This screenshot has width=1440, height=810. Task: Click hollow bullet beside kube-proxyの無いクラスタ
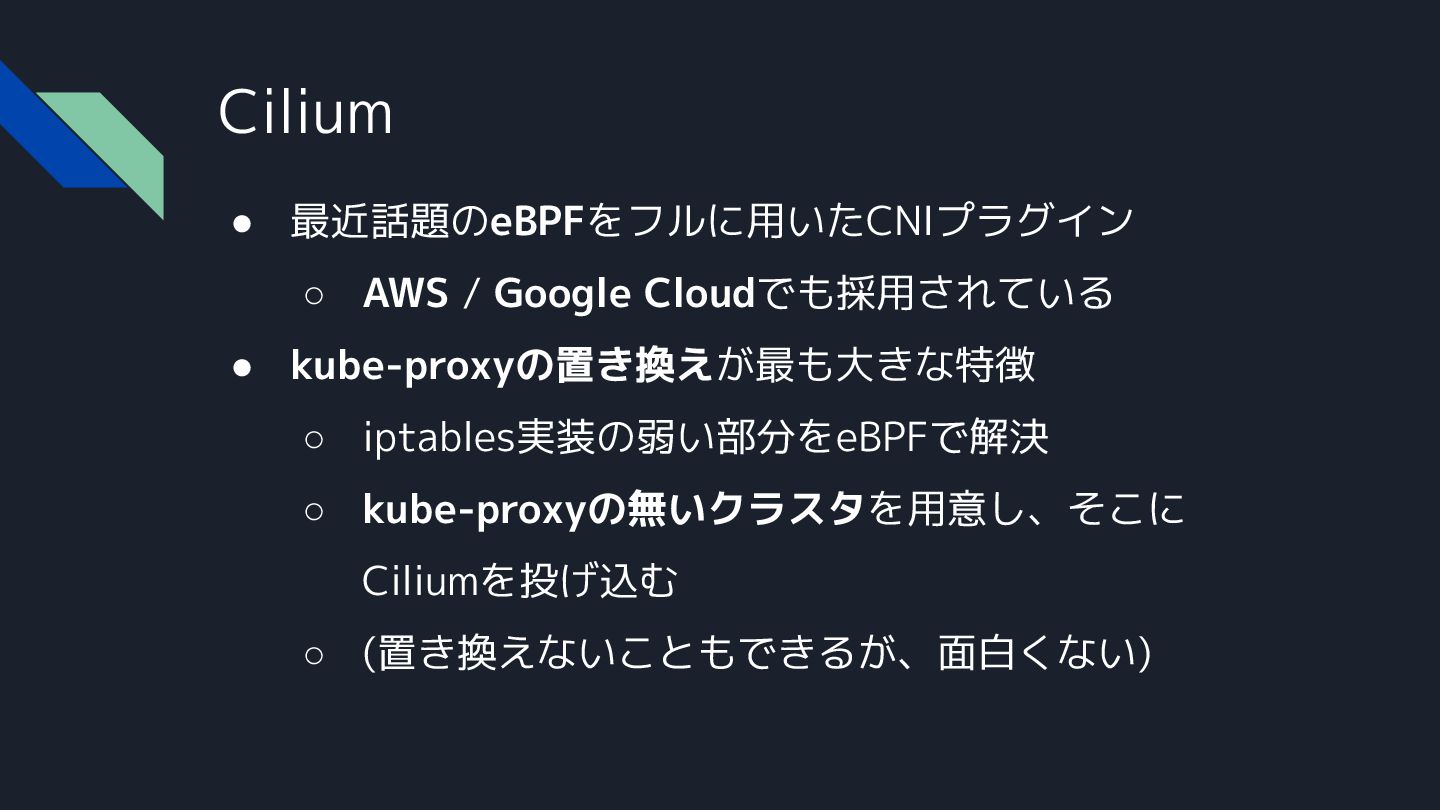tap(313, 511)
